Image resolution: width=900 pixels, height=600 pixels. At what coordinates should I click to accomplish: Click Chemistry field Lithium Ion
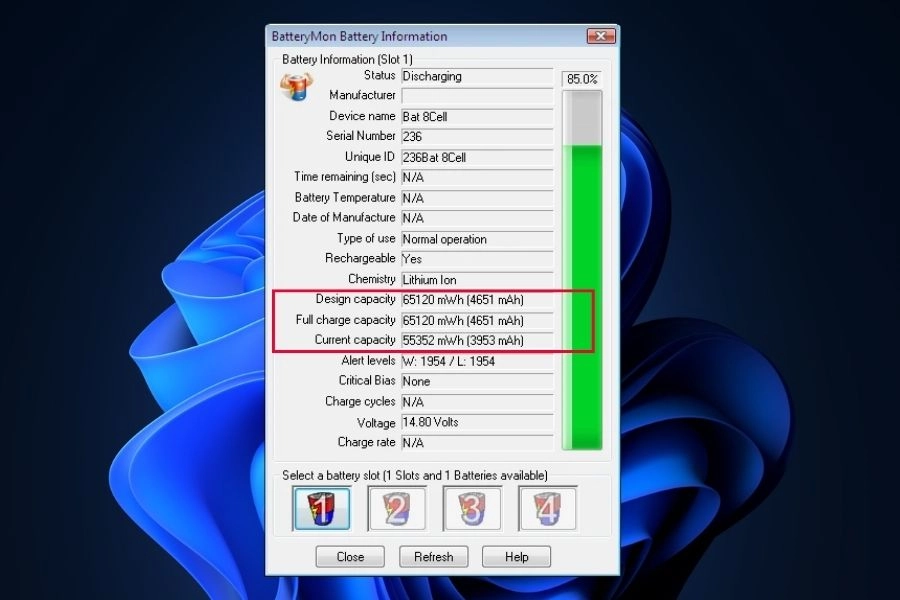477,280
